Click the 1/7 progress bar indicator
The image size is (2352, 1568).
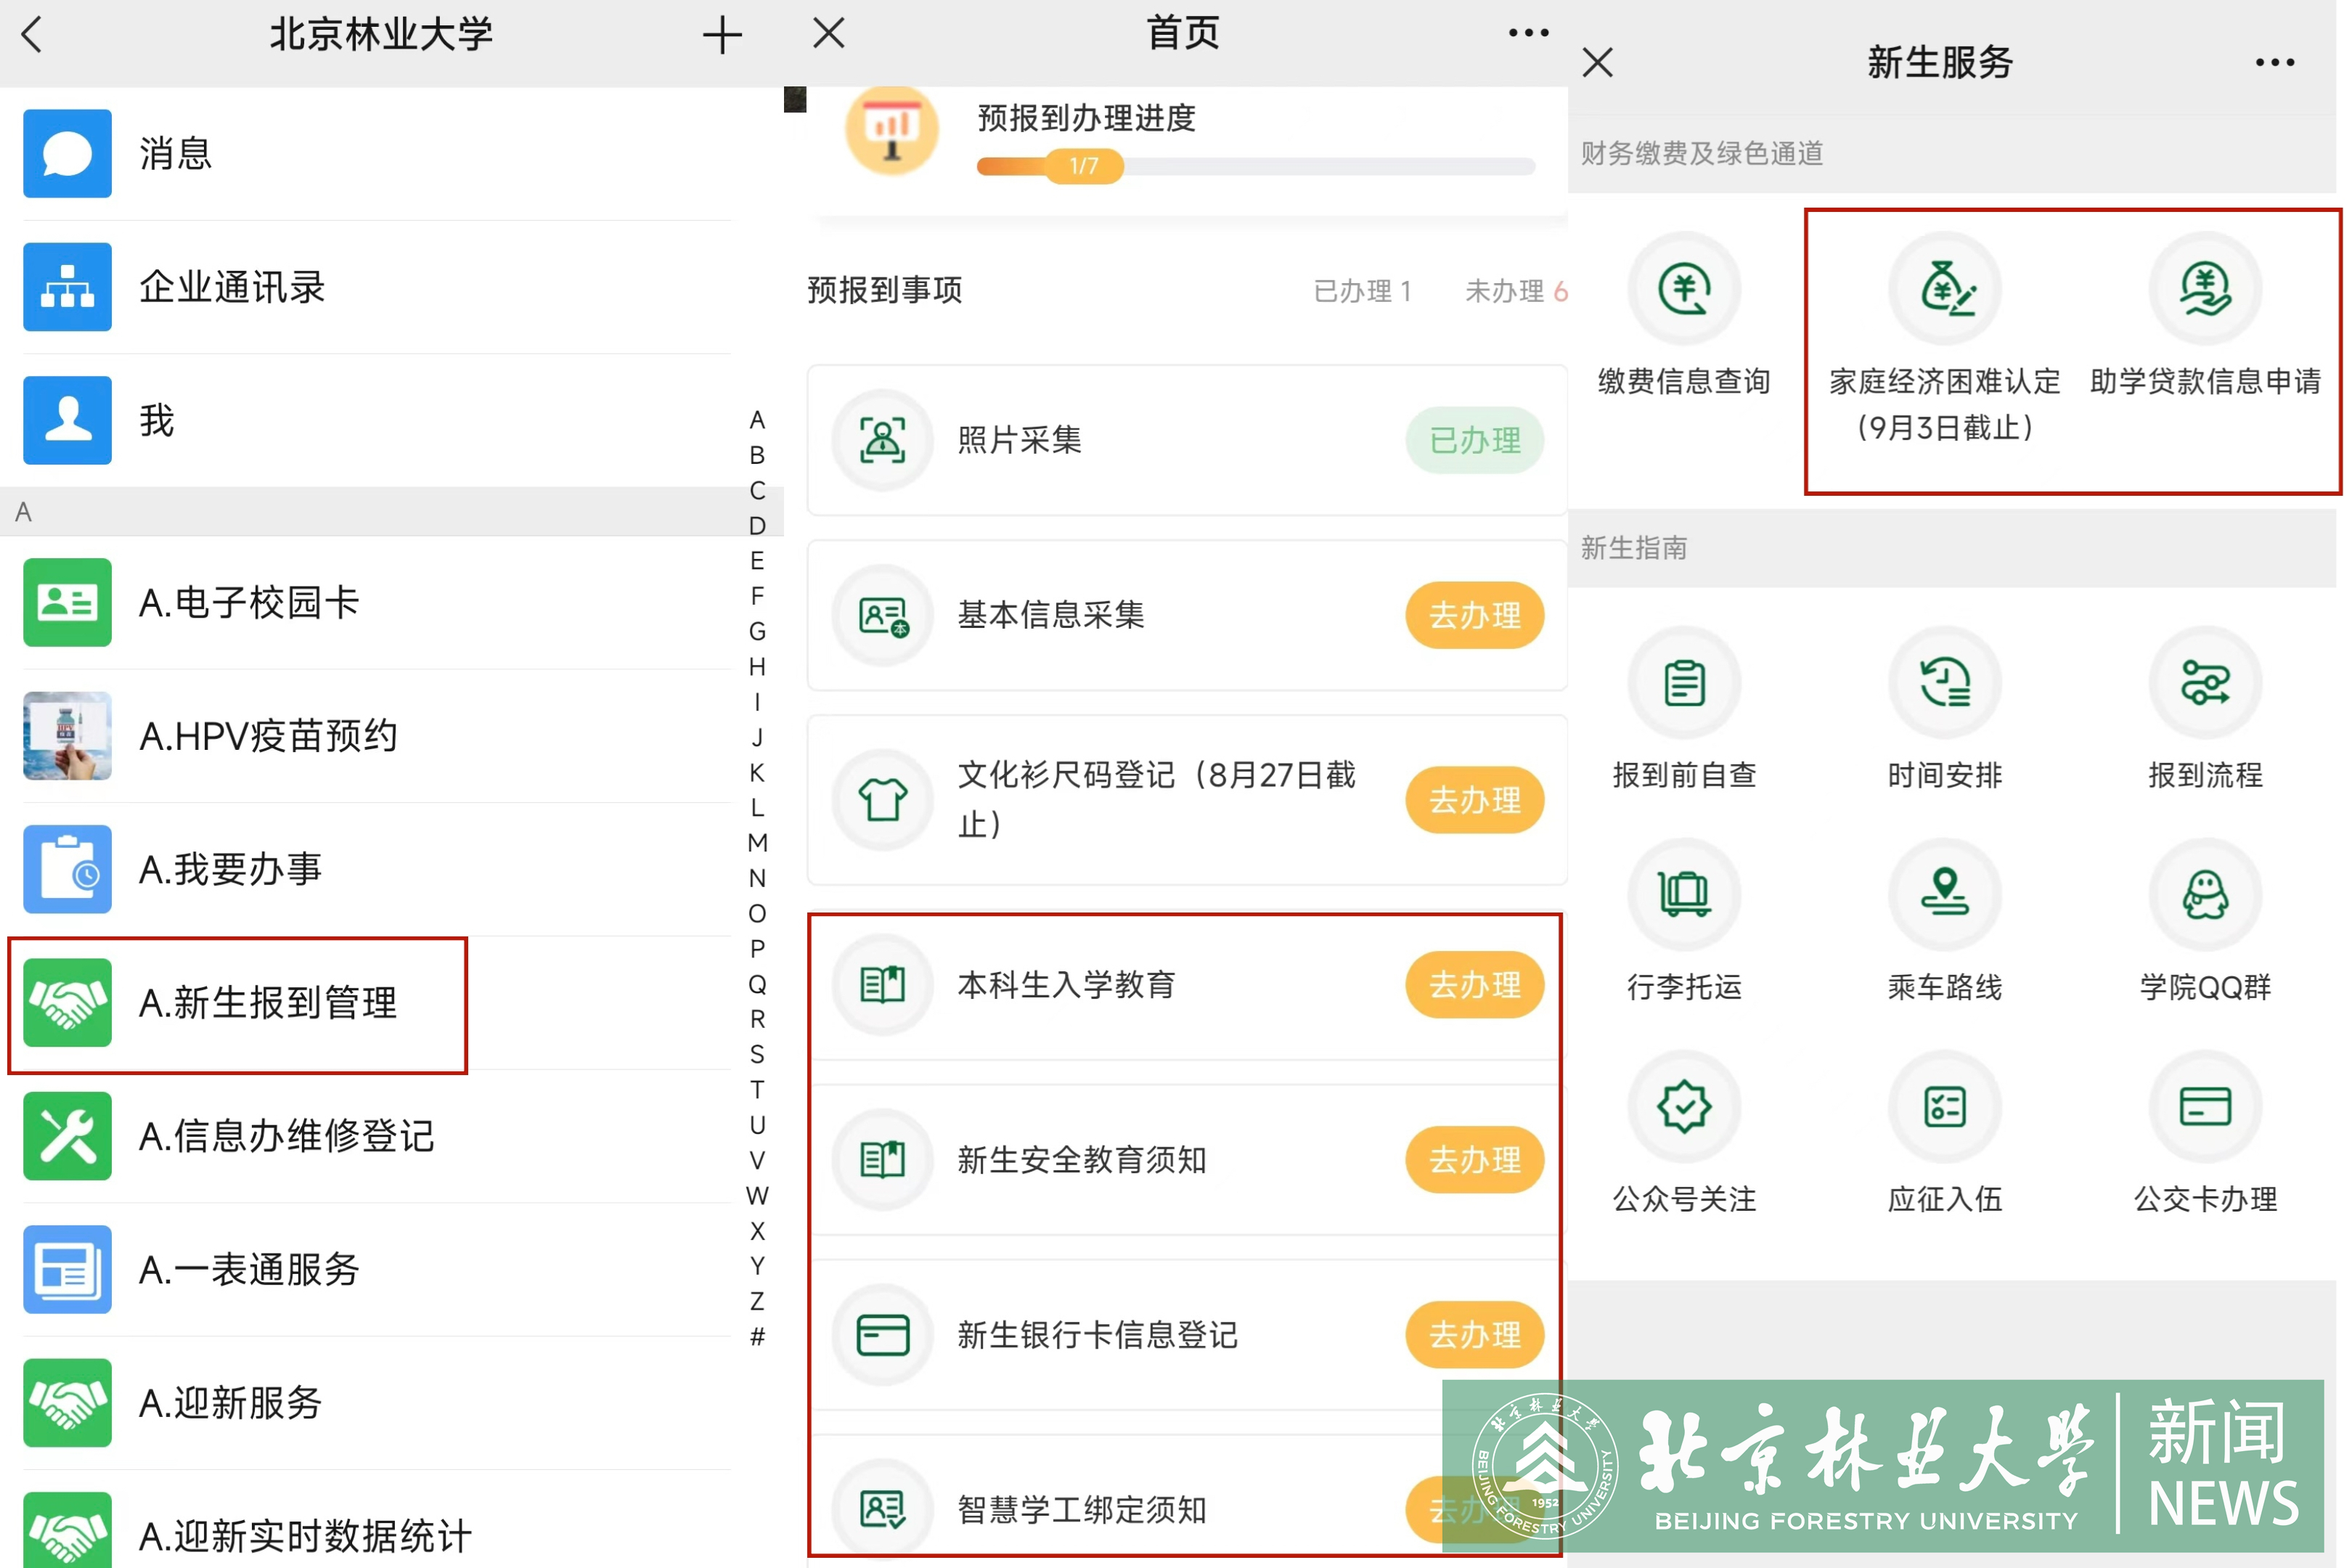point(1084,166)
